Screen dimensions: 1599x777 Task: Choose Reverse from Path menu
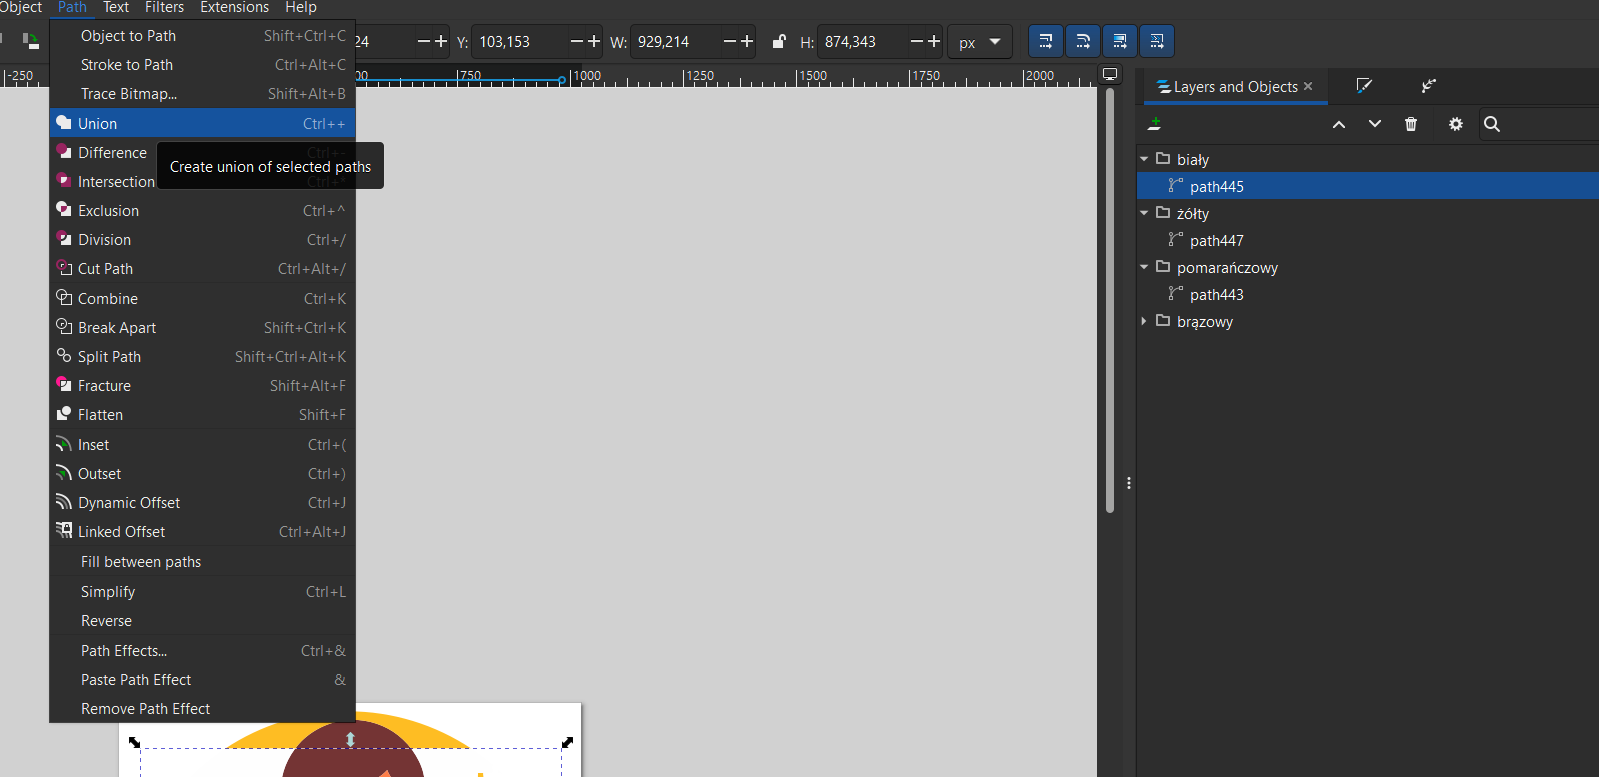202,620
